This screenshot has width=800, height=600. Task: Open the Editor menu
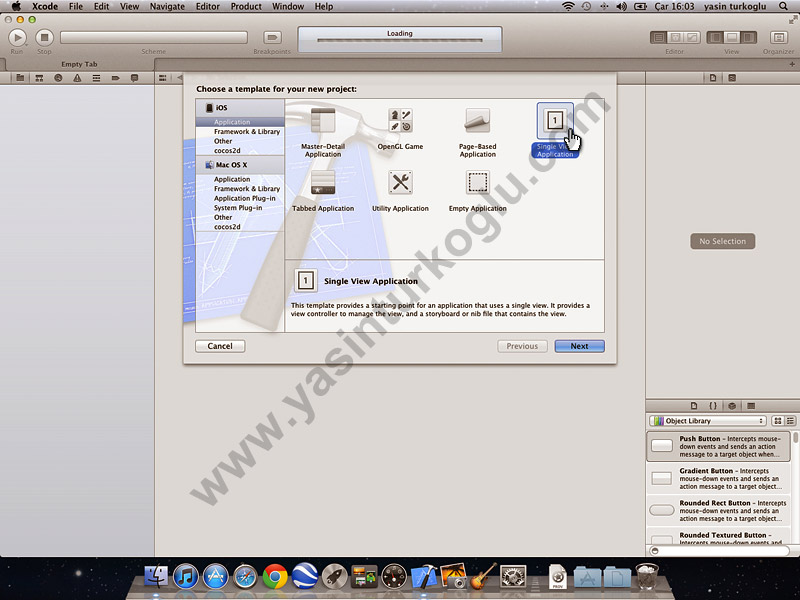pos(208,6)
